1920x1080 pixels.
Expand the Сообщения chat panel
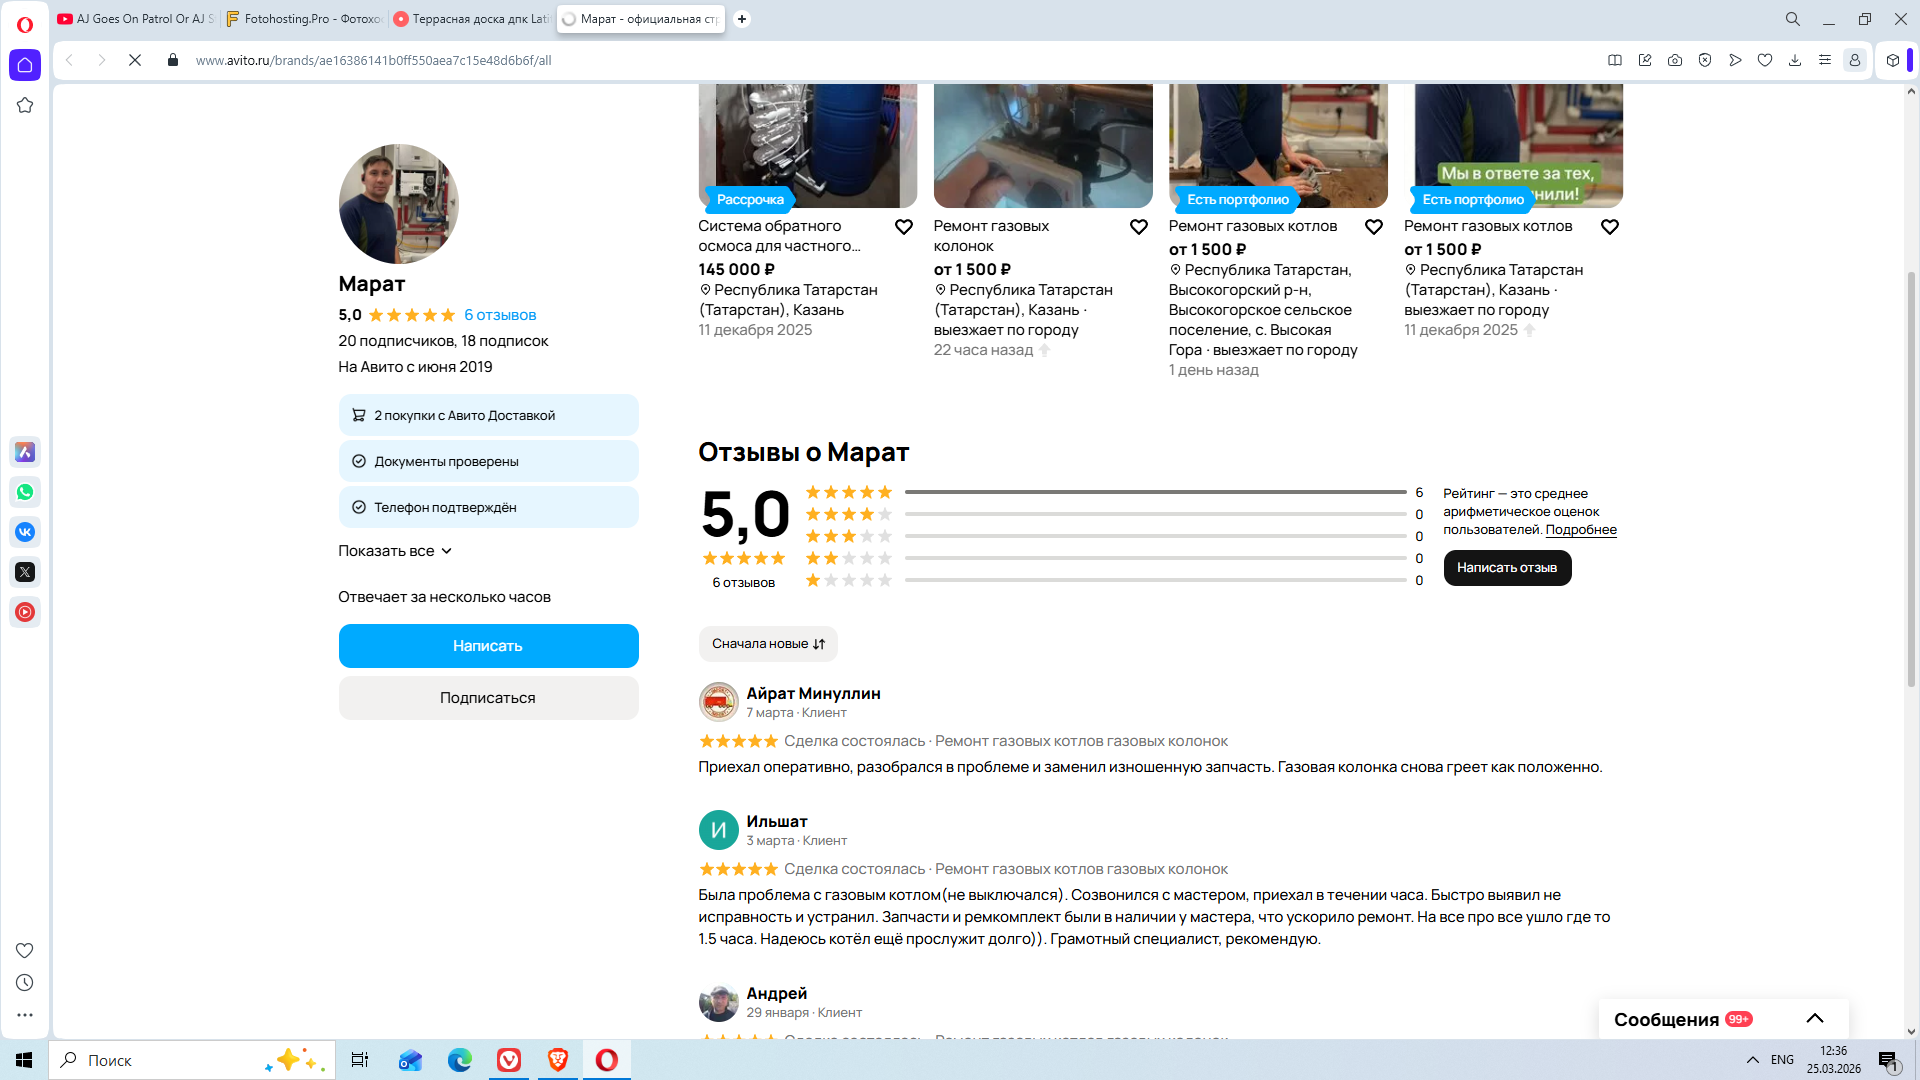pos(1815,1019)
